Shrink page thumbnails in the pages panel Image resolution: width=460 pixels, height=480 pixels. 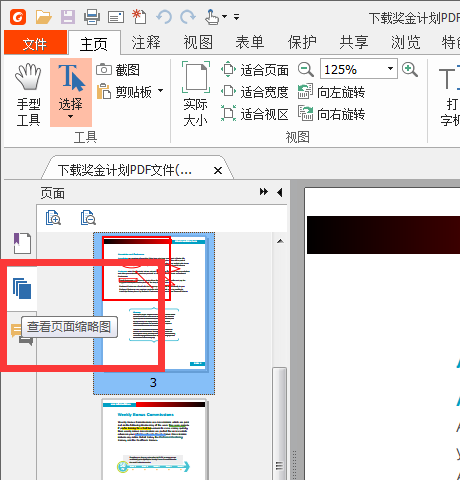click(x=88, y=218)
